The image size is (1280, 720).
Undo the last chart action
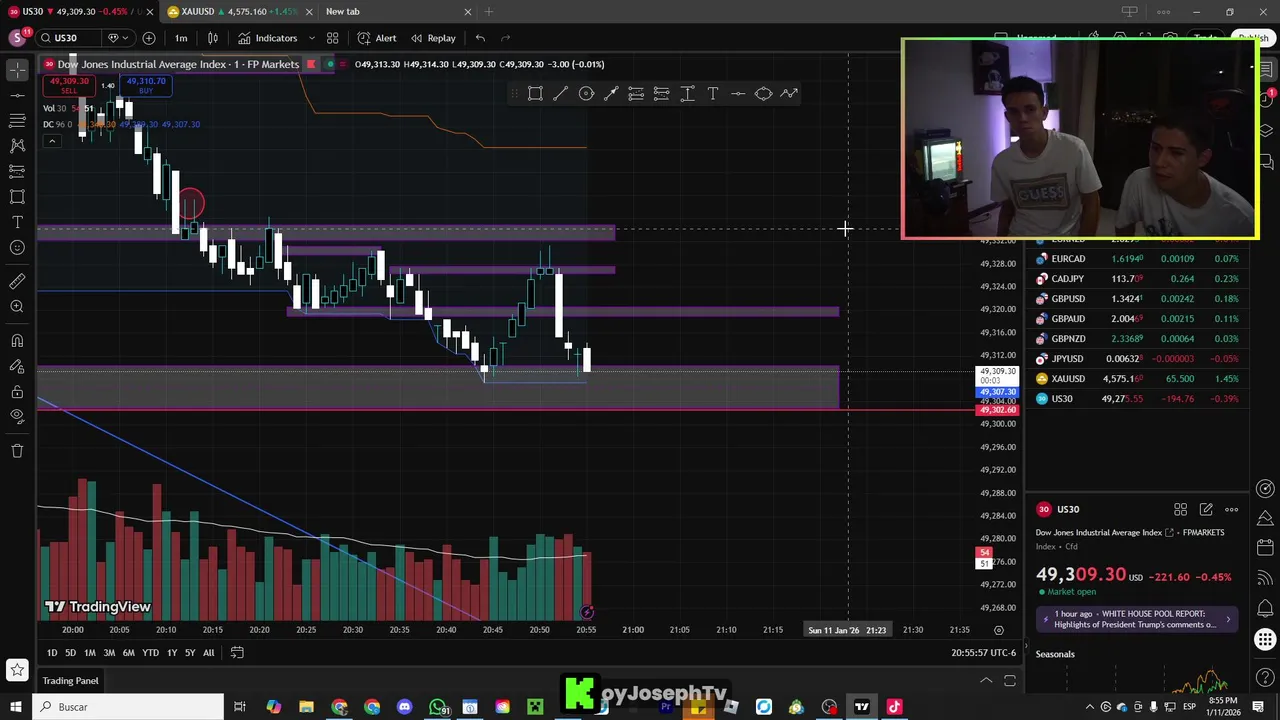(x=480, y=38)
